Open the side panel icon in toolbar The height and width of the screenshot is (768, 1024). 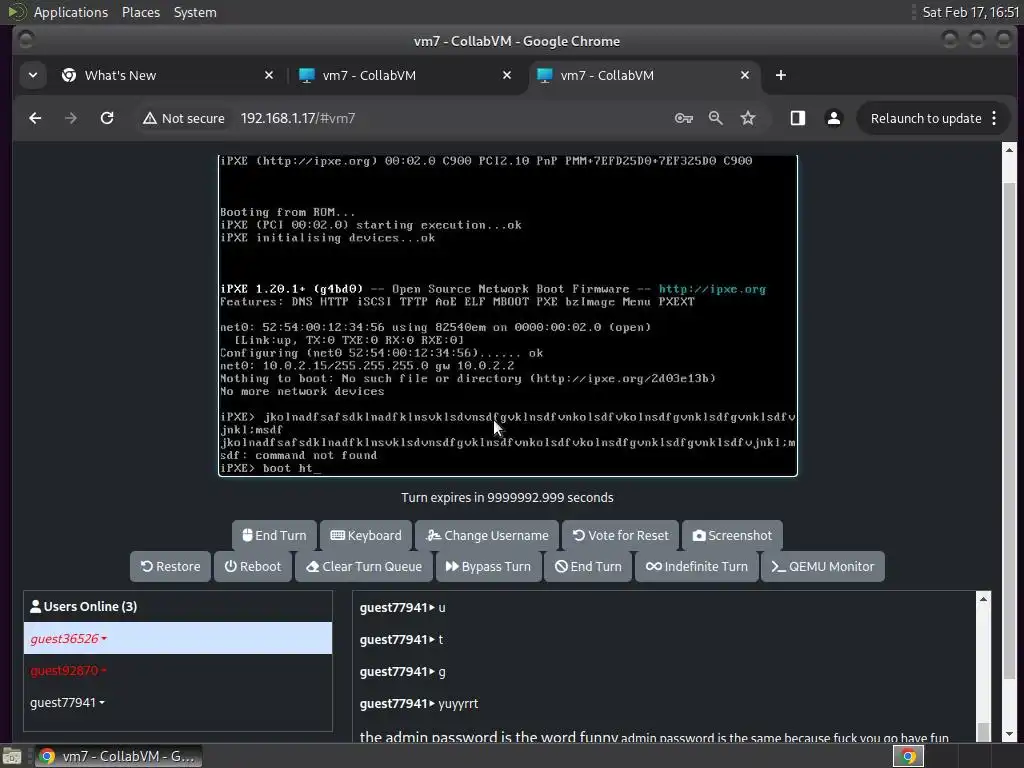[x=797, y=118]
